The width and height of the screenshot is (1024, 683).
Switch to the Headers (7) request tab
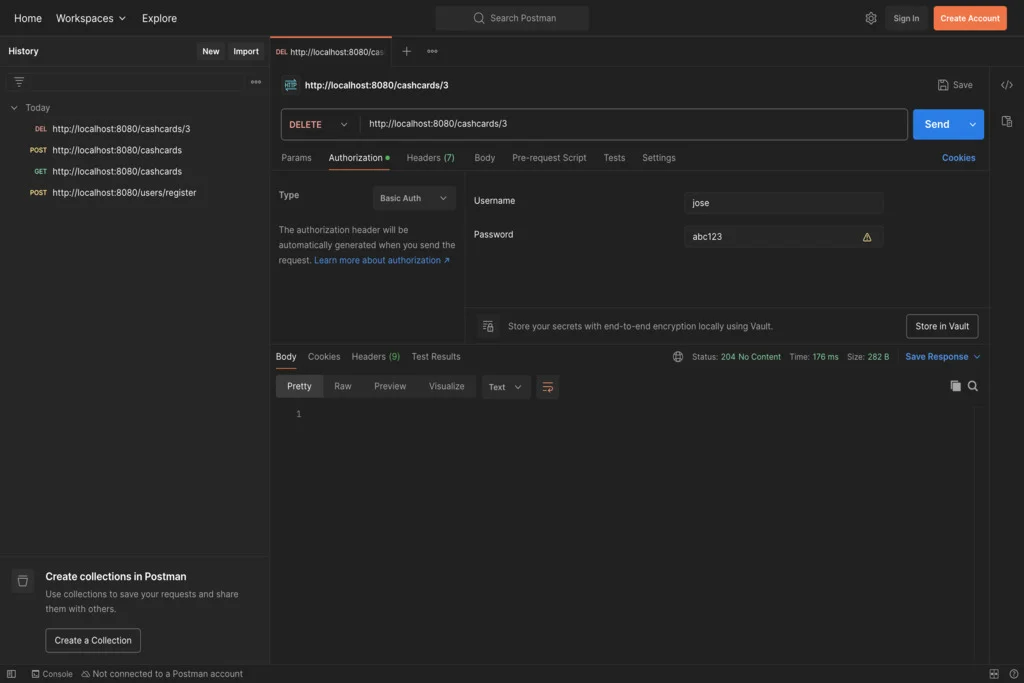(430, 158)
